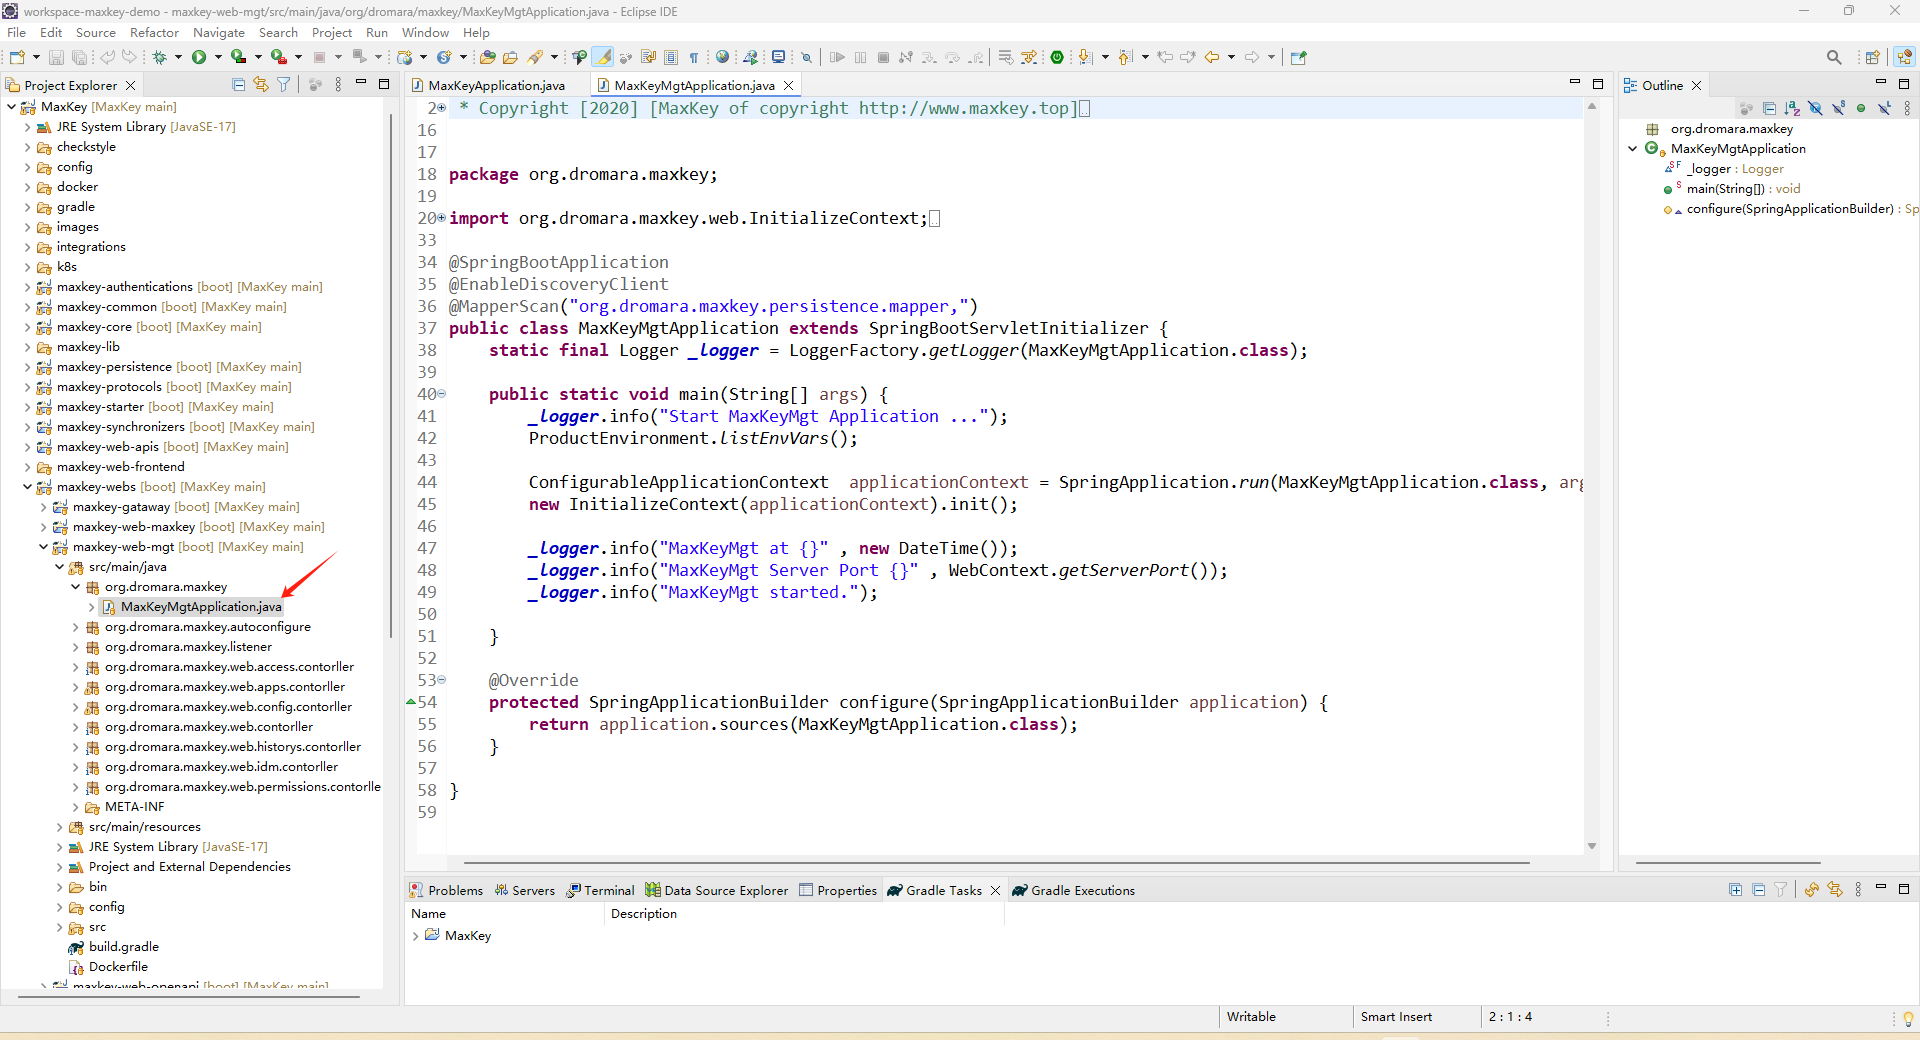Select Dockerfile in project tree

click(118, 967)
